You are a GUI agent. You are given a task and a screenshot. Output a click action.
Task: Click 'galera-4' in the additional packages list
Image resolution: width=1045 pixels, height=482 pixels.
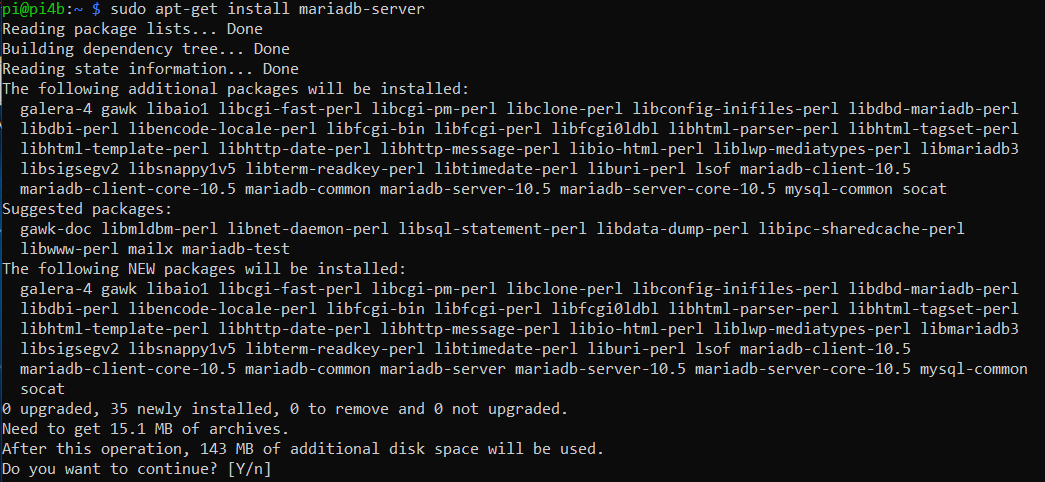[56, 109]
